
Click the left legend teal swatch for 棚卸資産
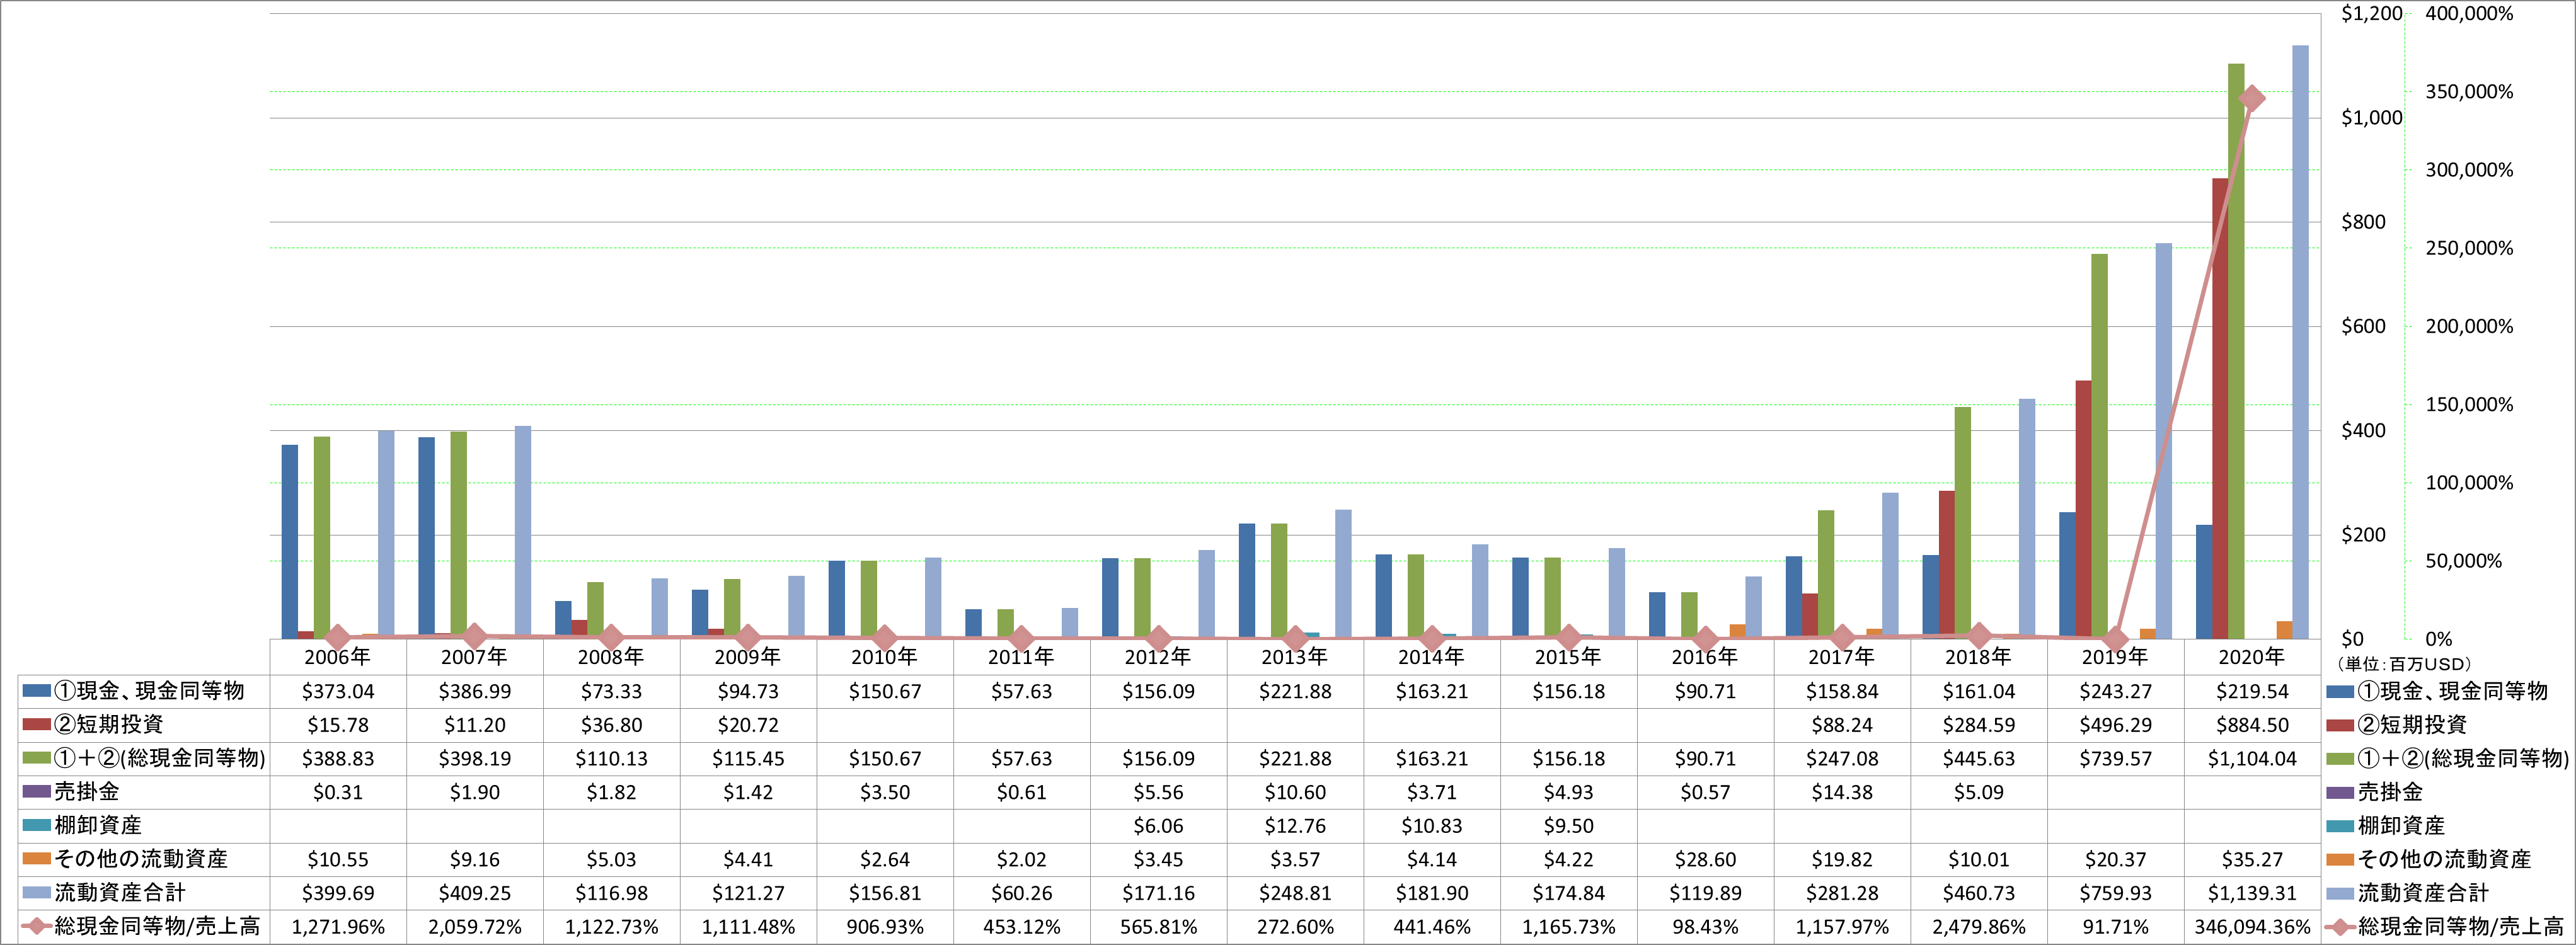[37, 825]
